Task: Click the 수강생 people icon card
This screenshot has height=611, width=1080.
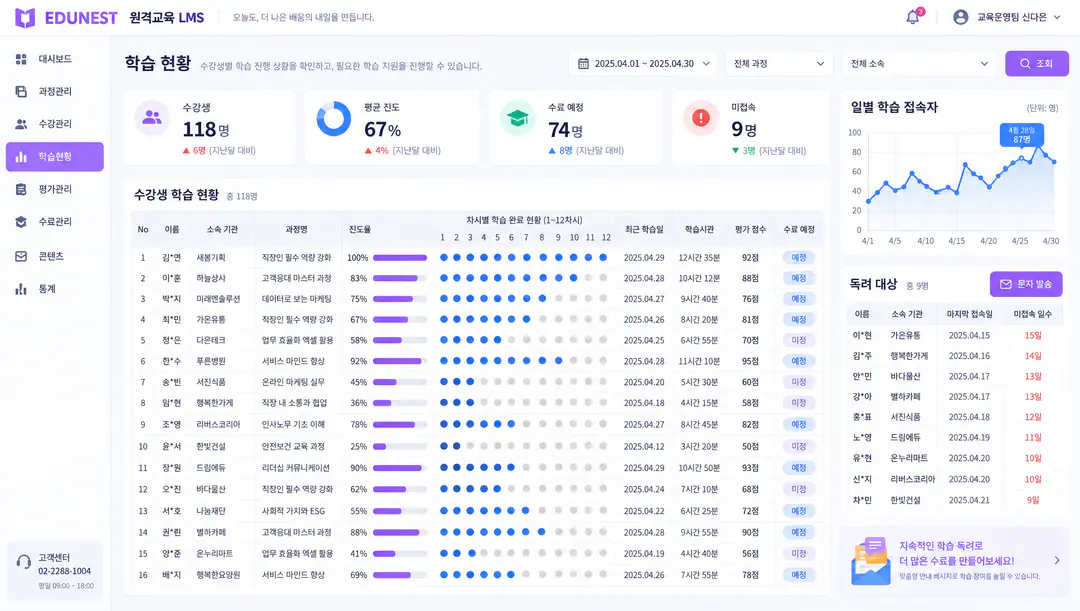Action: pyautogui.click(x=152, y=118)
